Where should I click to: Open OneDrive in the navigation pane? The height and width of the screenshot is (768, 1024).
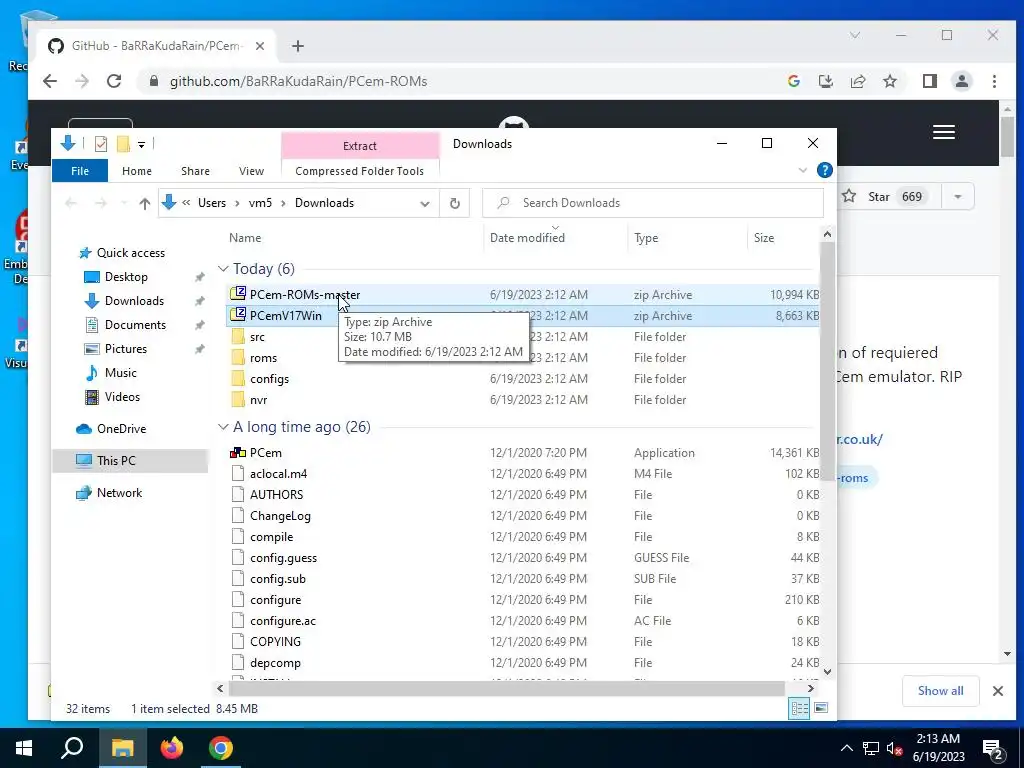[x=121, y=429]
